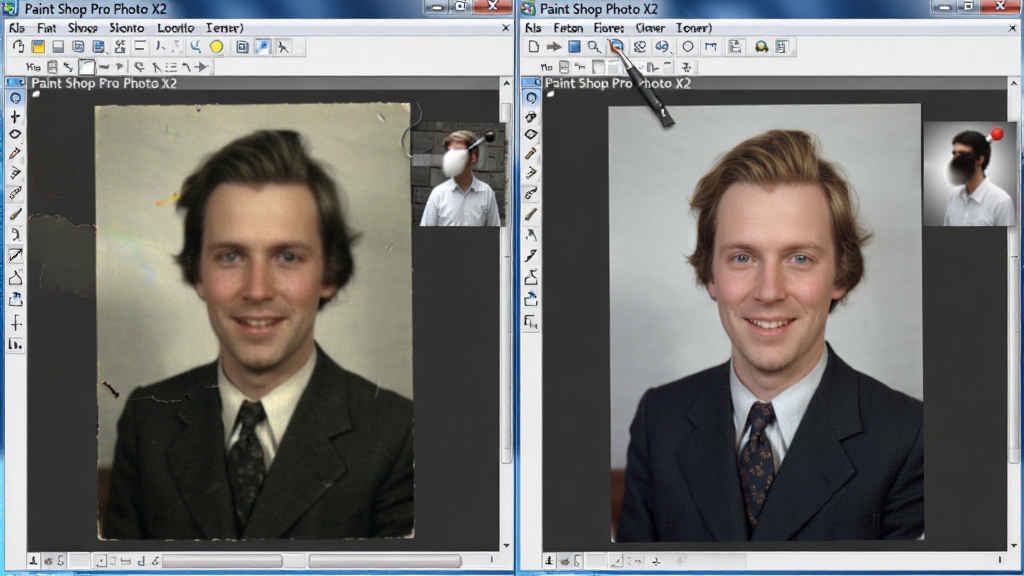Click the dark-masked face preview thumbnail in right window
This screenshot has width=1024, height=576.
[970, 174]
